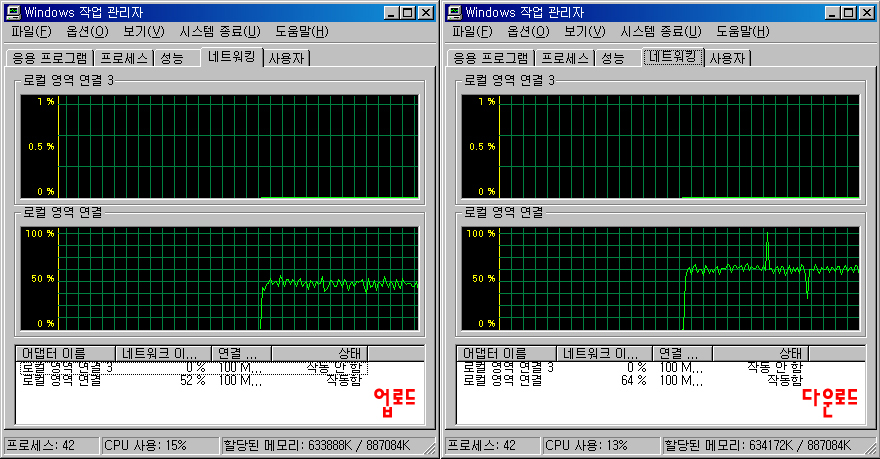880x459 pixels.
Task: Sort by 네트워크 이... column in left window
Action: tap(163, 354)
